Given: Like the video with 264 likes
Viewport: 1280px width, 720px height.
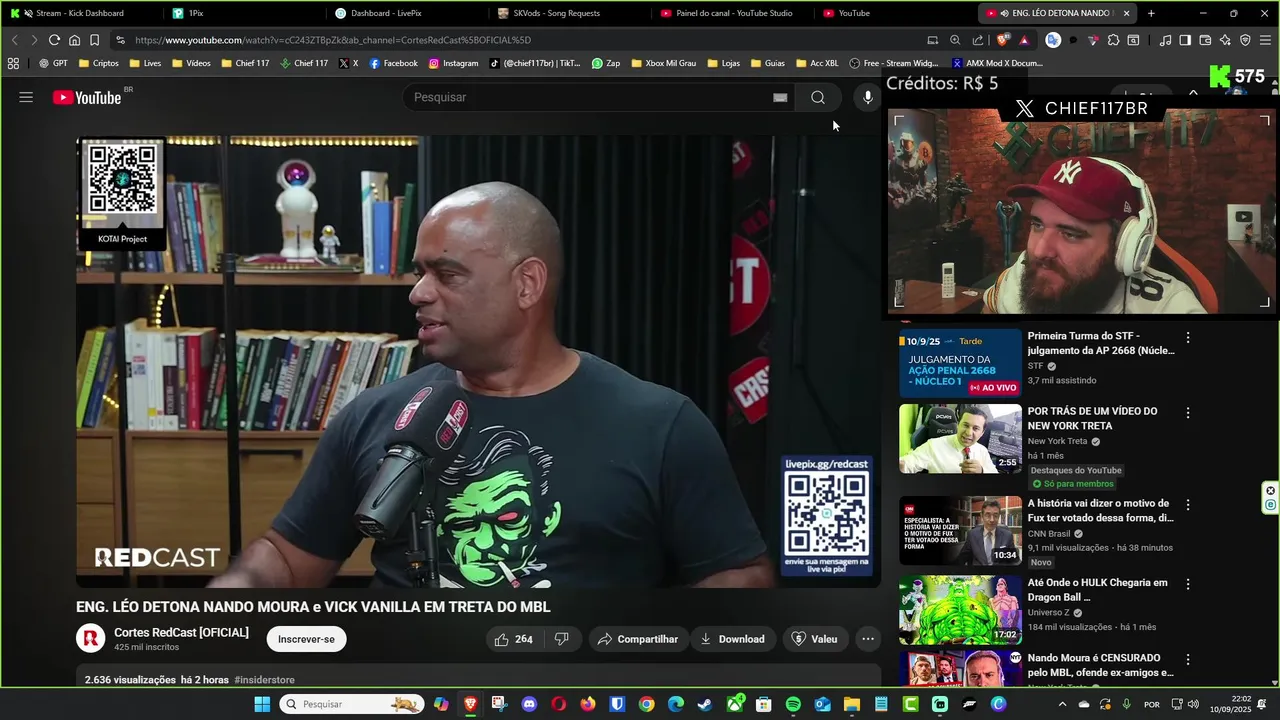Looking at the screenshot, I should pos(513,639).
